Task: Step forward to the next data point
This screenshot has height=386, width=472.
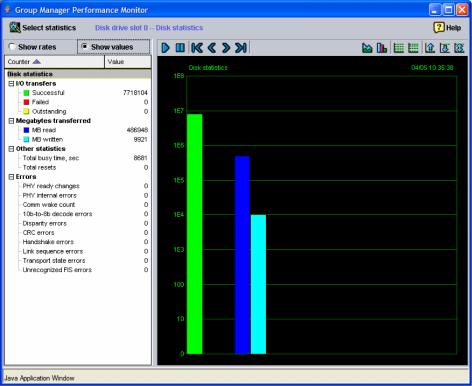Action: (x=226, y=48)
